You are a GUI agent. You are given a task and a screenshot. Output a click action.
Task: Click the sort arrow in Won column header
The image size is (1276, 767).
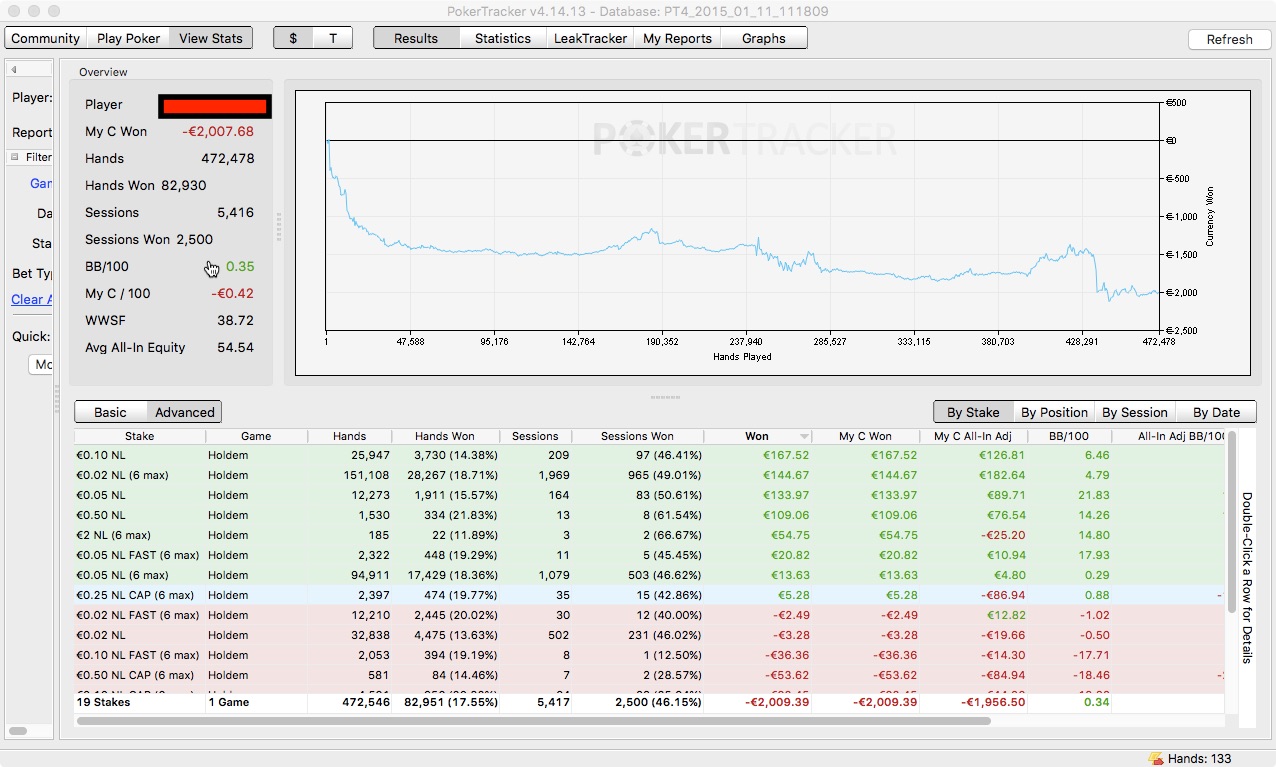pyautogui.click(x=804, y=437)
